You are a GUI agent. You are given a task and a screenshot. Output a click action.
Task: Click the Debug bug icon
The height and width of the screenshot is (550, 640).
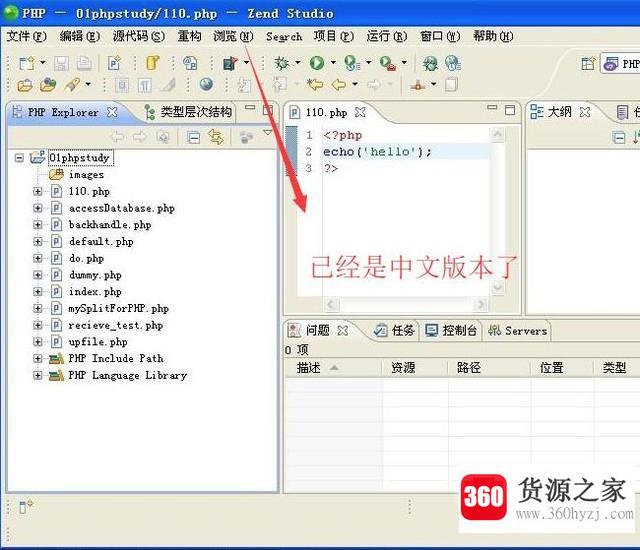(x=282, y=63)
